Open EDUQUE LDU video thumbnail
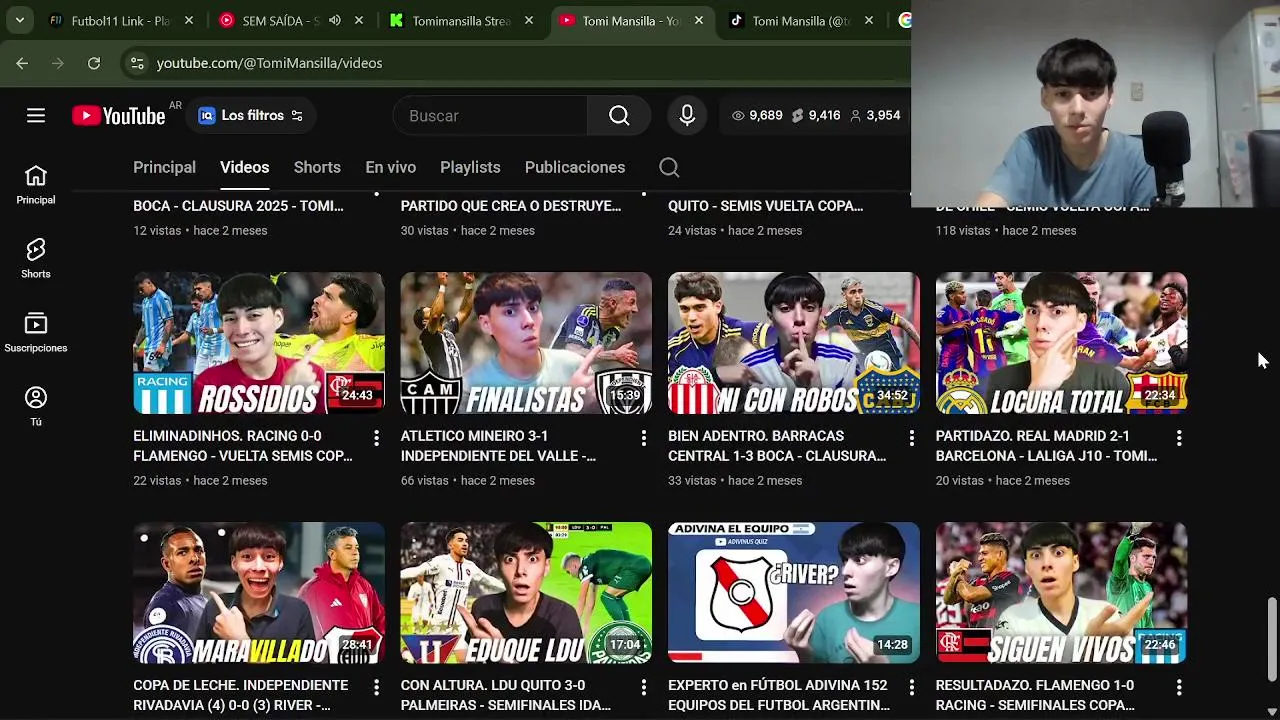The width and height of the screenshot is (1280, 720). (526, 593)
